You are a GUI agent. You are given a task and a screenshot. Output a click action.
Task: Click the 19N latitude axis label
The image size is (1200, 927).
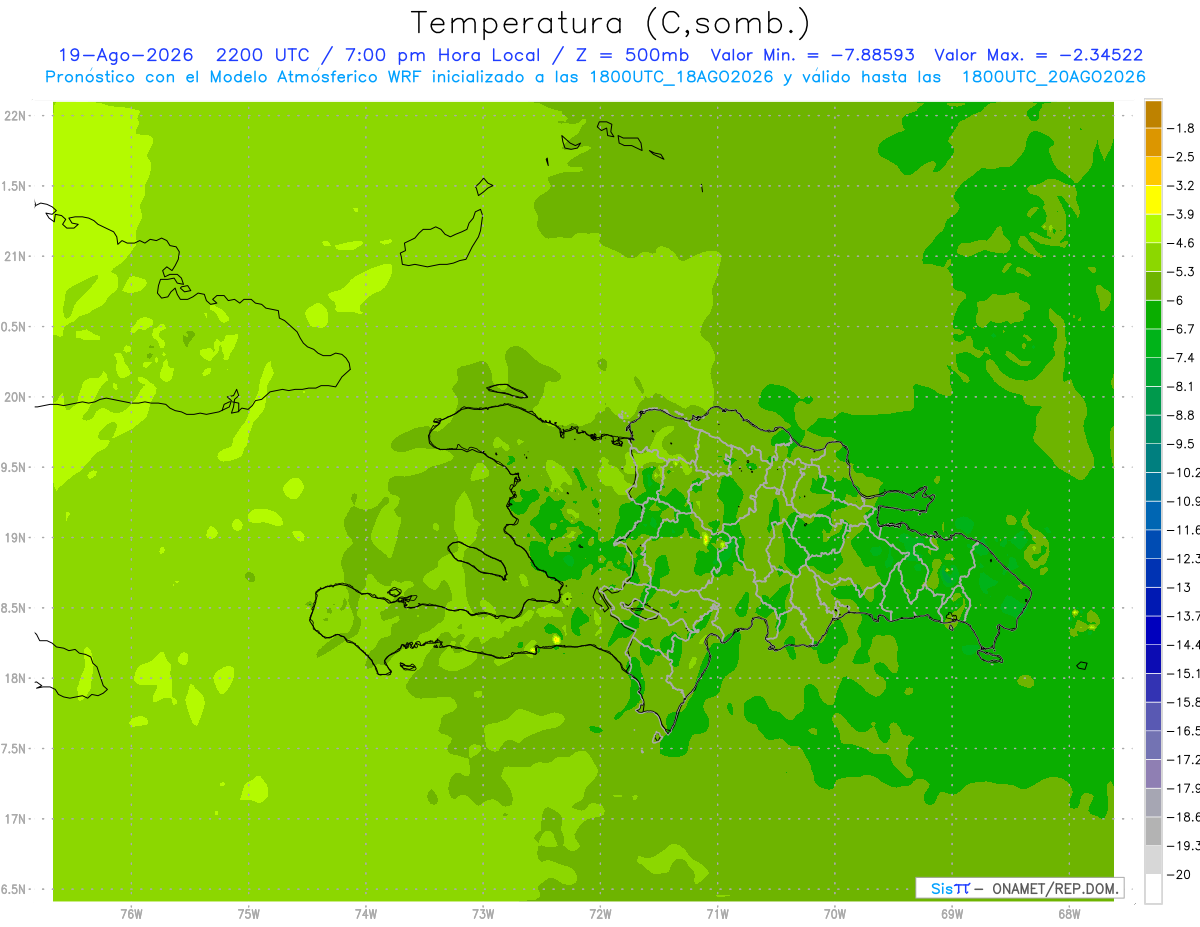click(15, 538)
